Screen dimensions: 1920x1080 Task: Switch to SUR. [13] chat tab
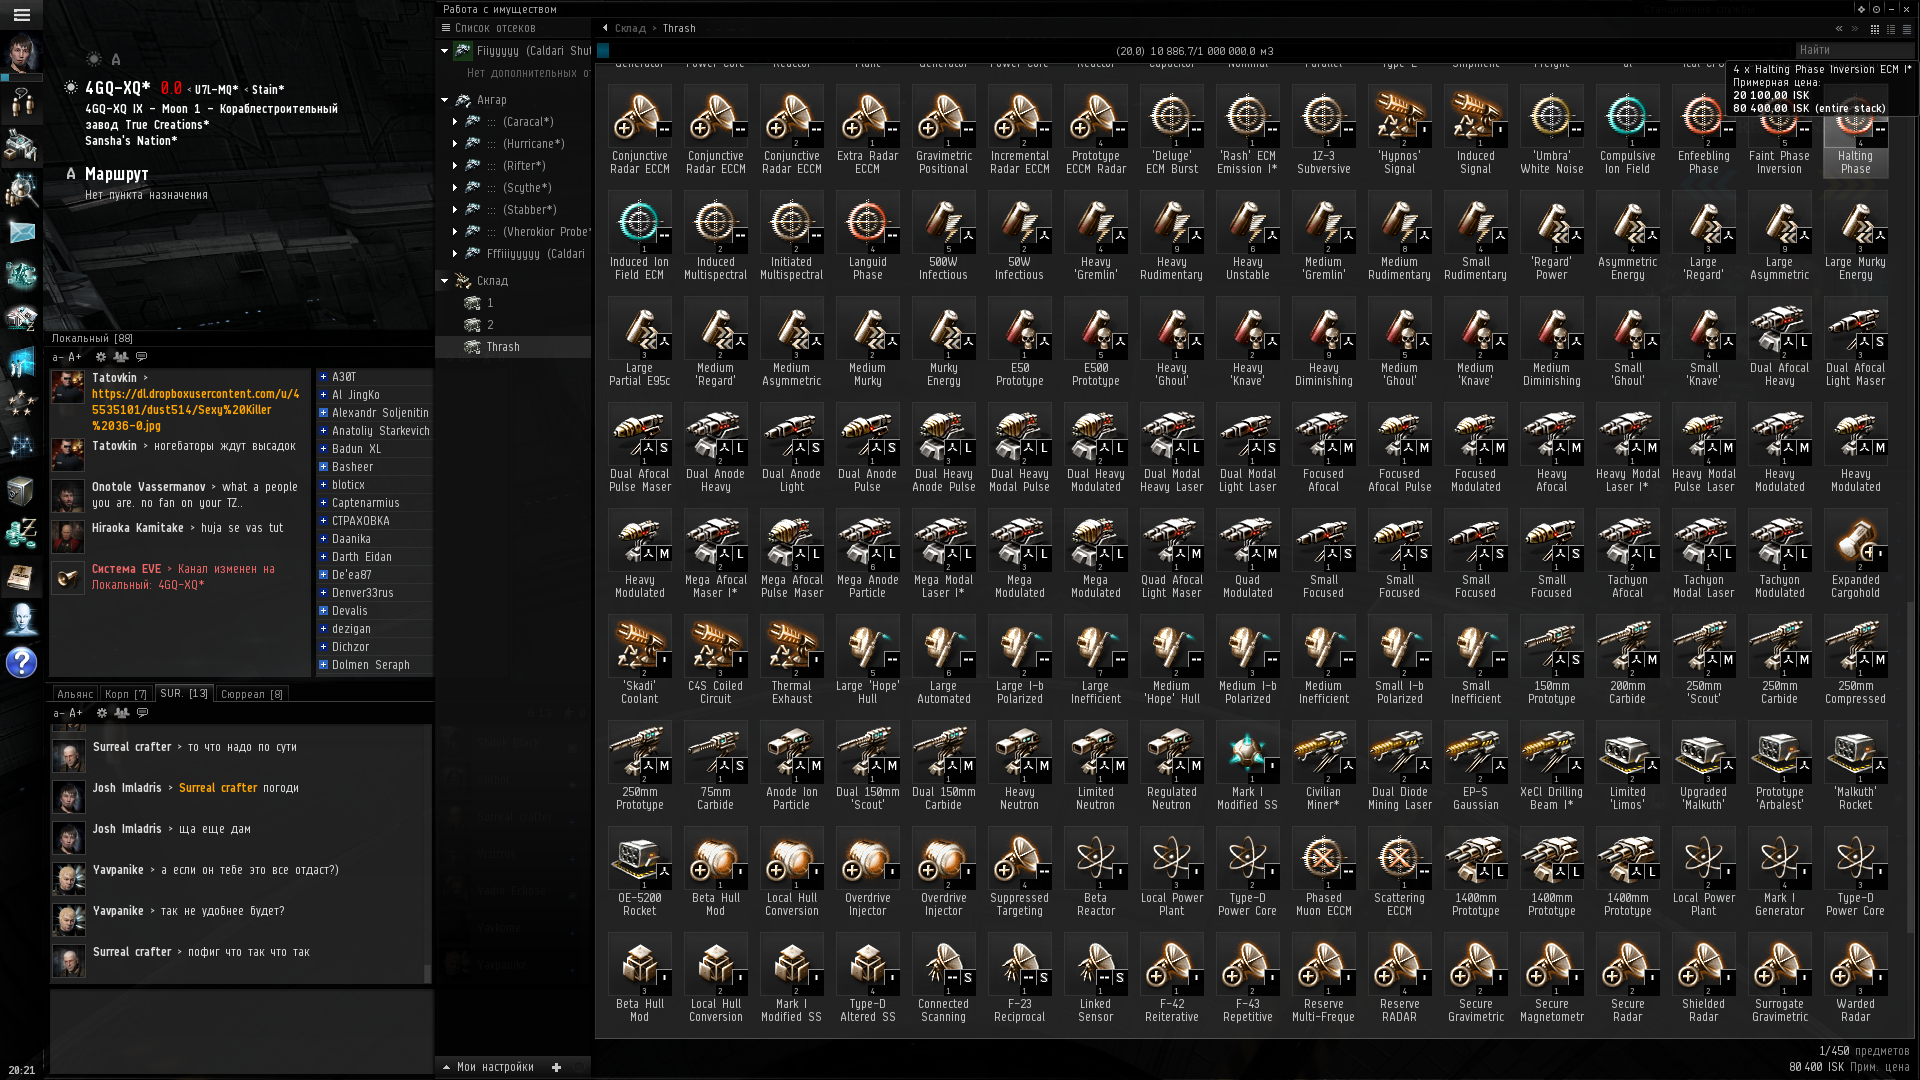point(184,693)
